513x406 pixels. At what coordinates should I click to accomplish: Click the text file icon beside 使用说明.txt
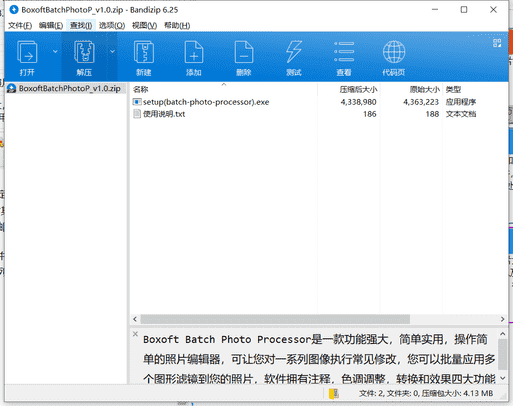(x=137, y=114)
